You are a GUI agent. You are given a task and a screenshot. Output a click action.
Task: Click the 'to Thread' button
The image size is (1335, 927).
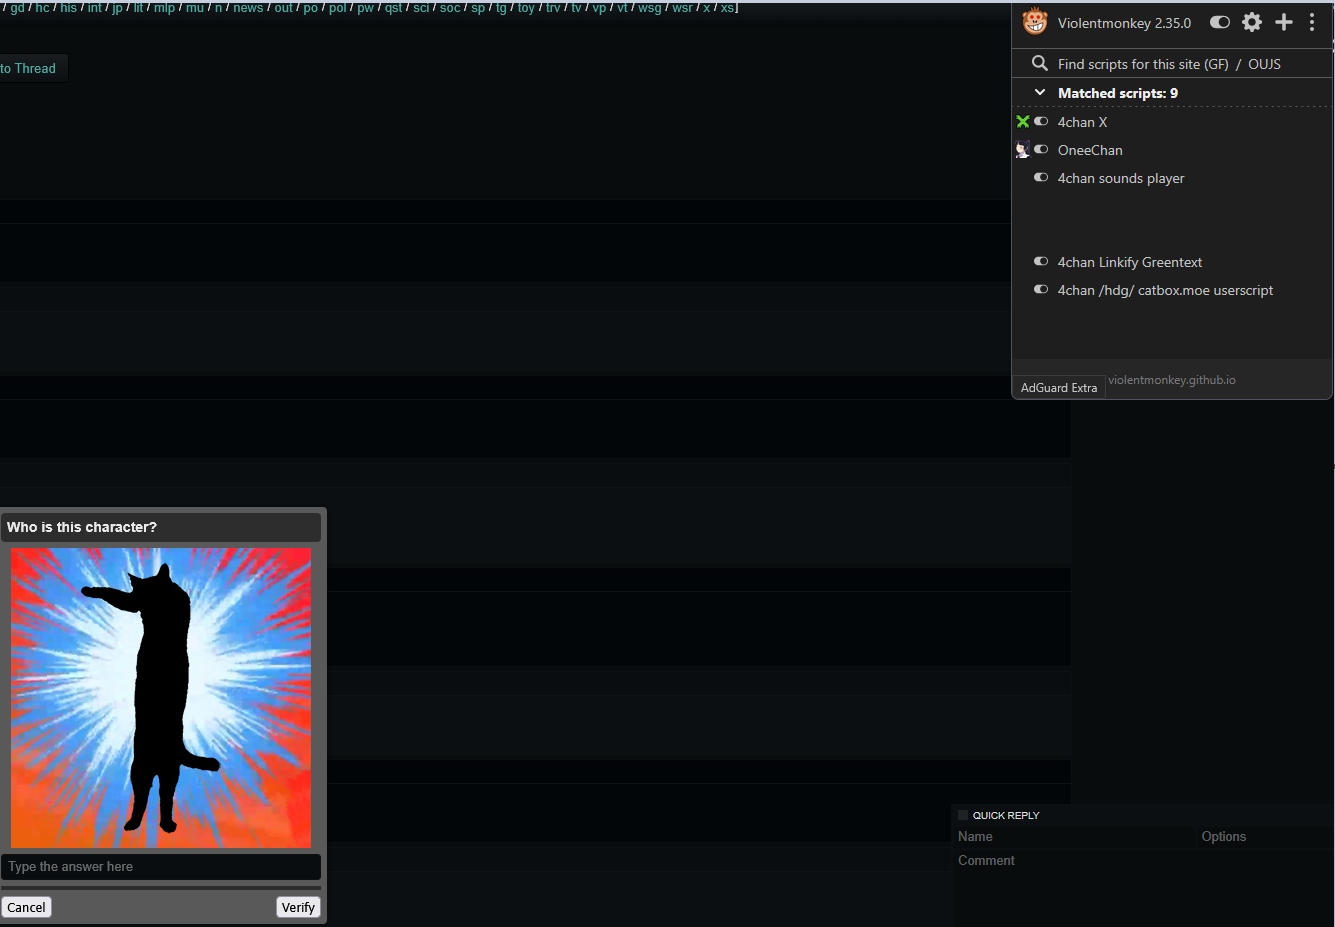[28, 68]
